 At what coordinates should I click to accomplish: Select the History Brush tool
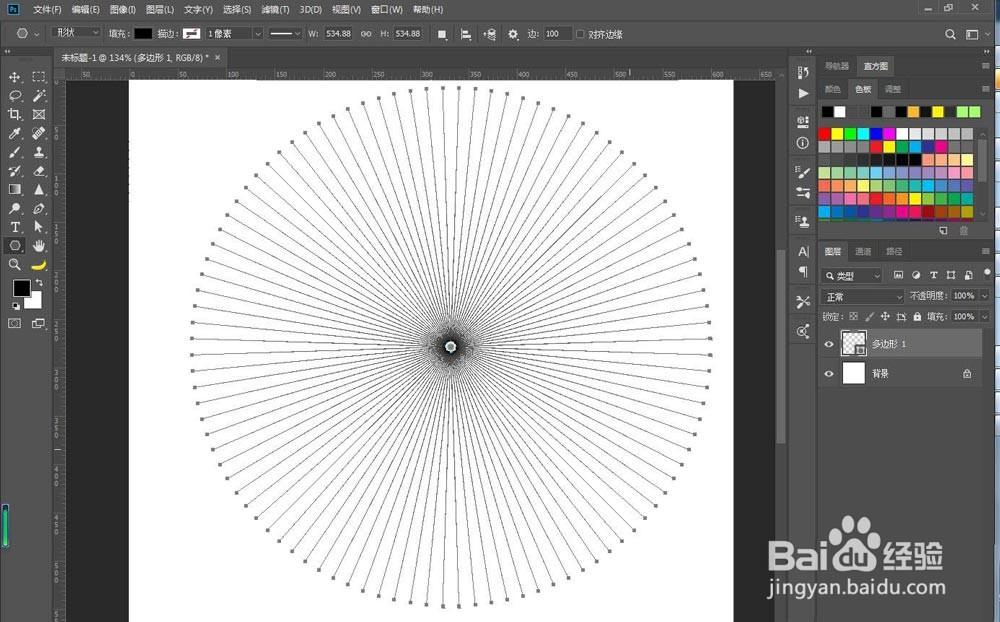[x=15, y=170]
